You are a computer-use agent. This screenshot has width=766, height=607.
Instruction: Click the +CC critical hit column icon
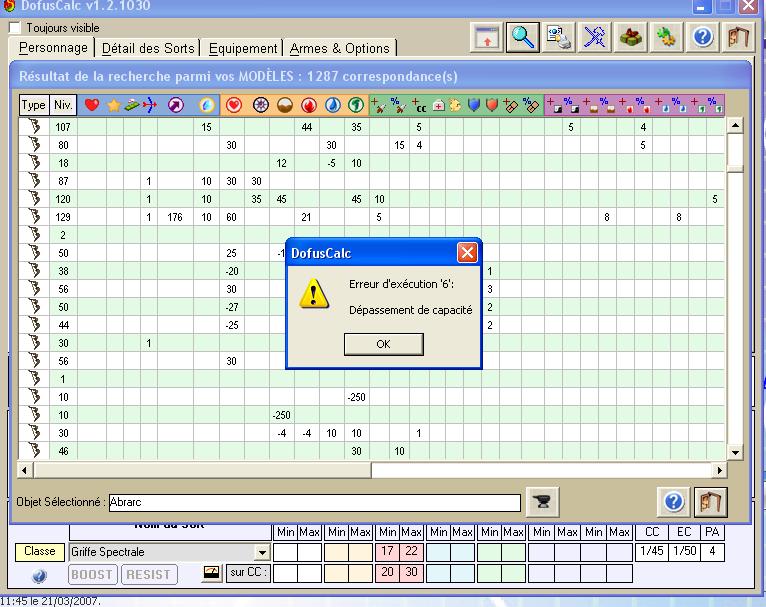click(419, 105)
